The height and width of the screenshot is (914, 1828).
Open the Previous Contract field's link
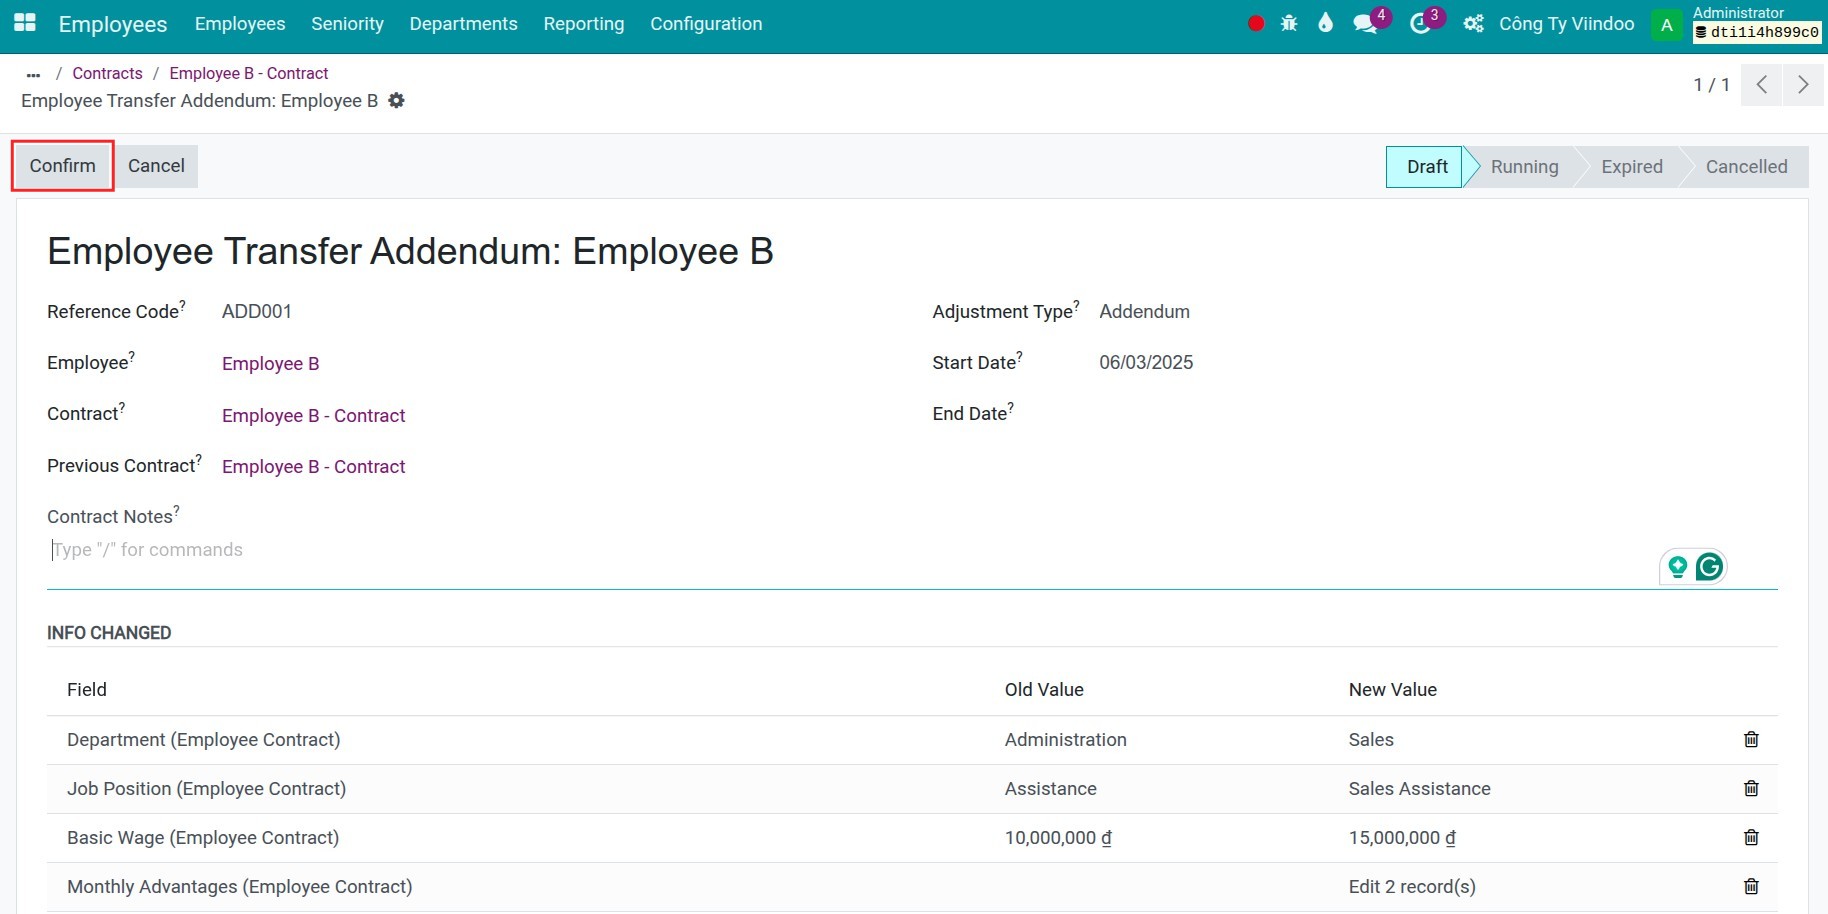coord(313,467)
